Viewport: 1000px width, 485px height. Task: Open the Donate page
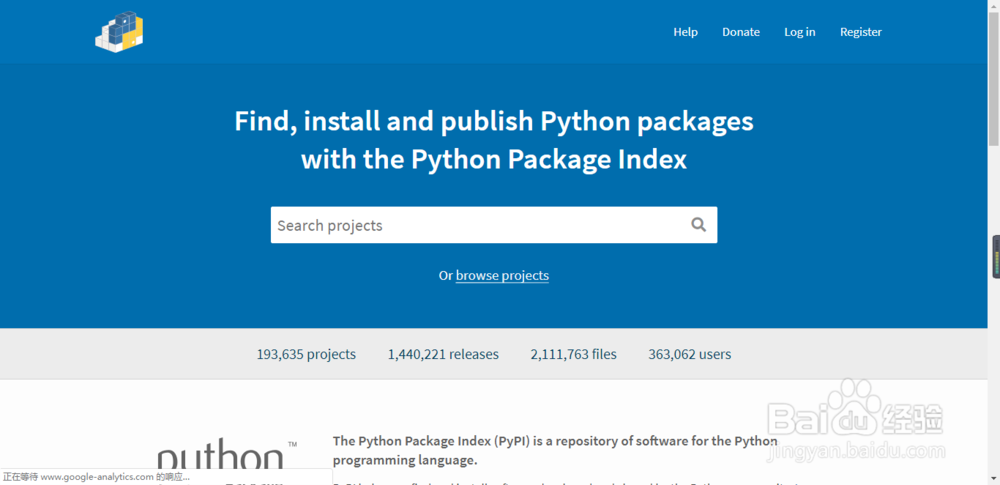(740, 32)
